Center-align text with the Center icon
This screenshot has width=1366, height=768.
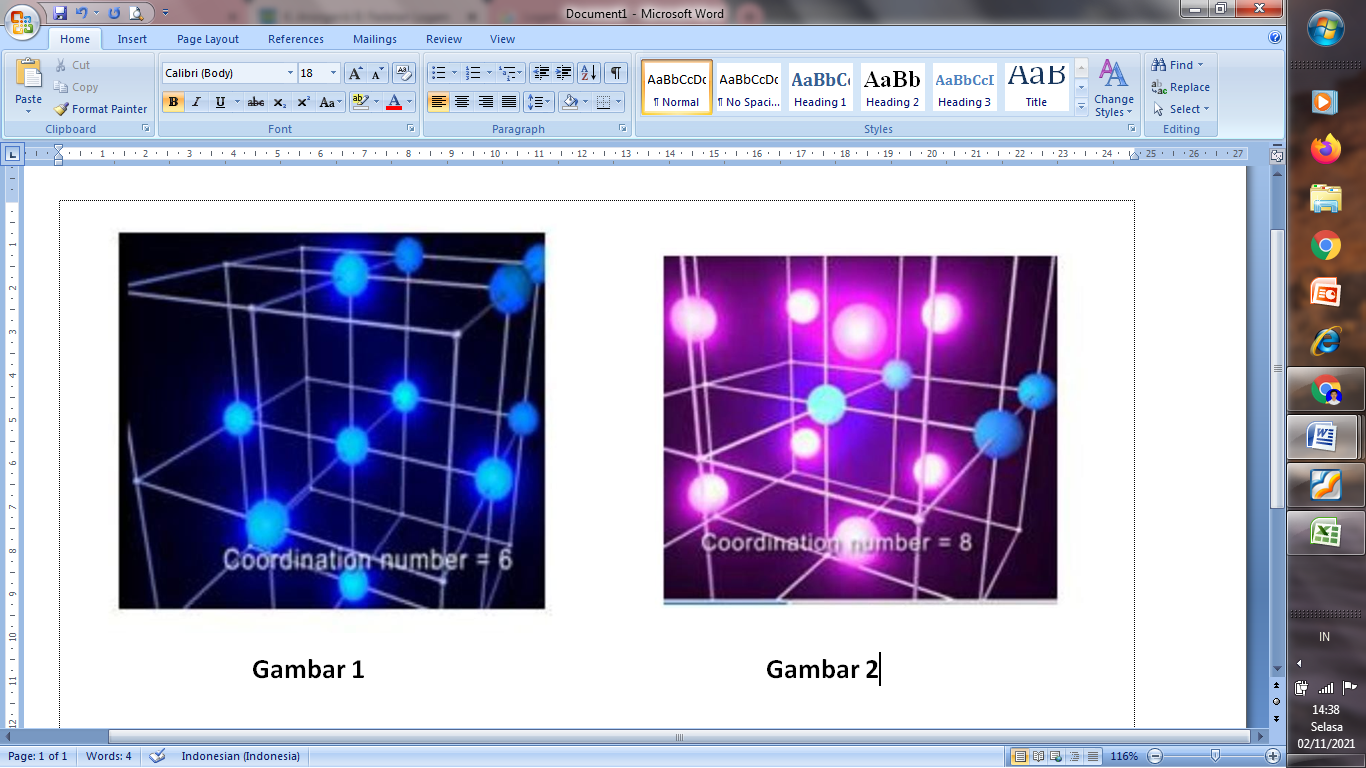click(x=462, y=102)
